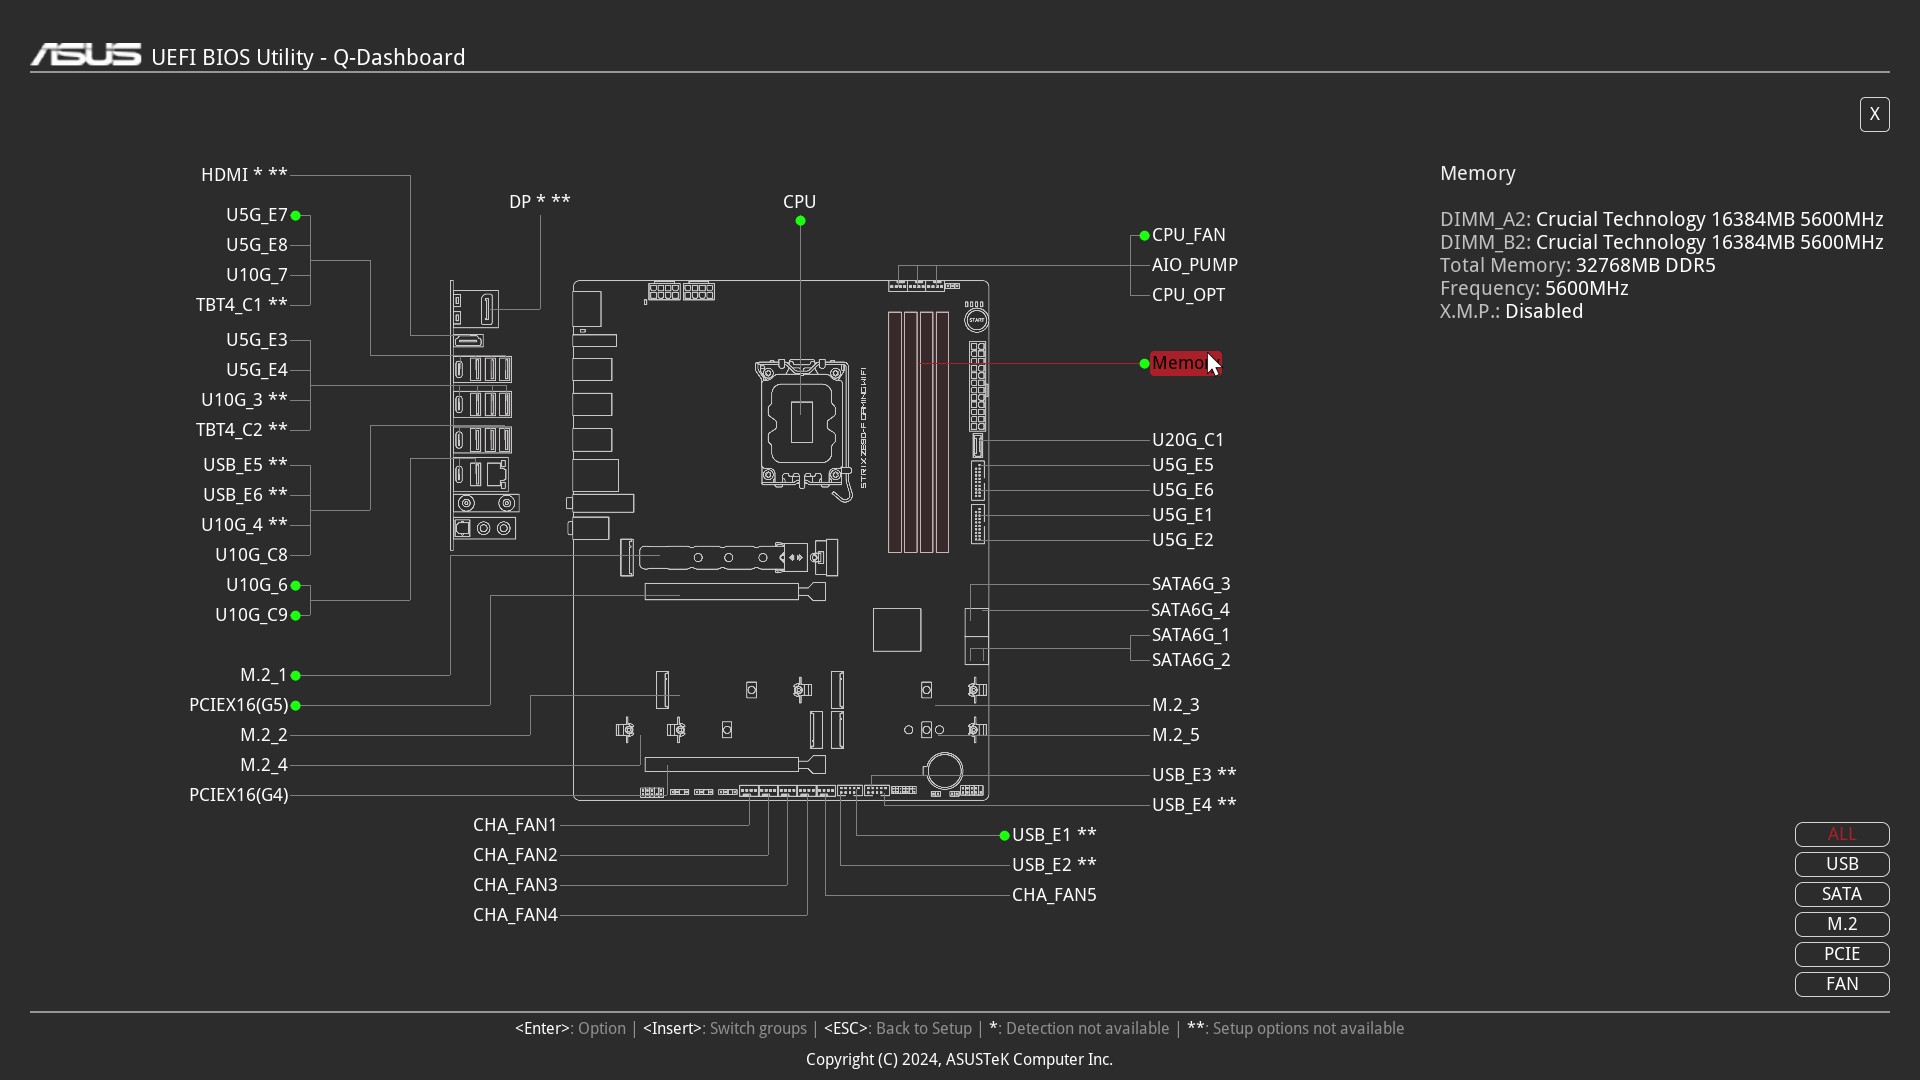
Task: Show only M.2 slots filter
Action: pyautogui.click(x=1842, y=924)
